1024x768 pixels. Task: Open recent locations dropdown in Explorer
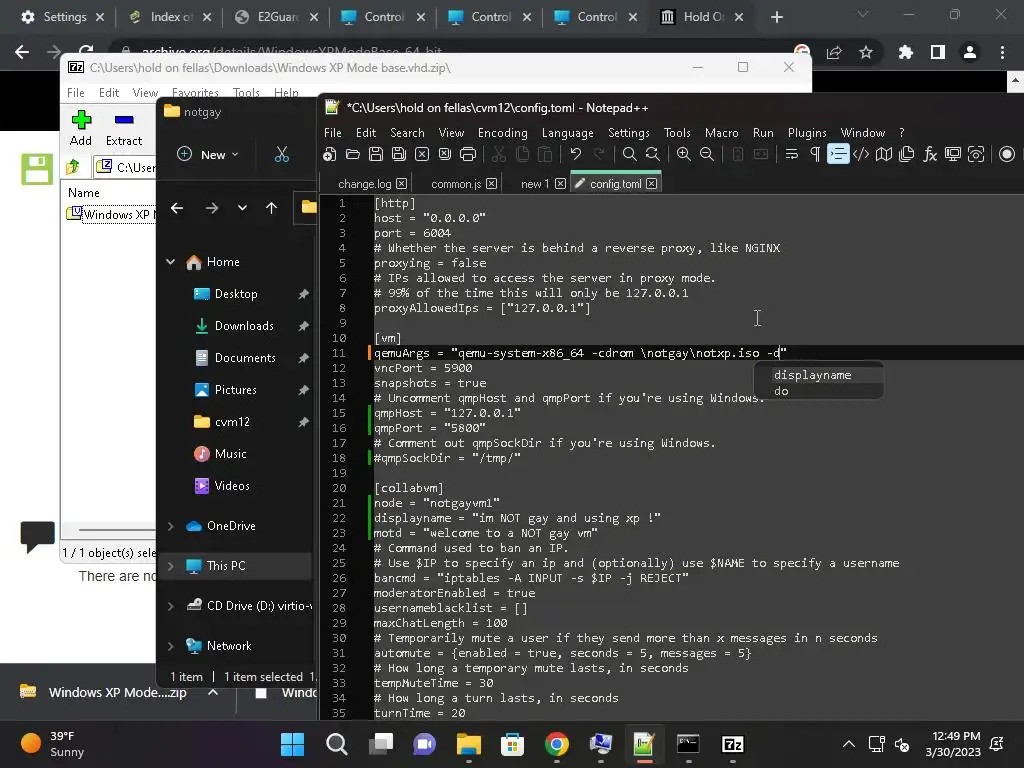242,208
